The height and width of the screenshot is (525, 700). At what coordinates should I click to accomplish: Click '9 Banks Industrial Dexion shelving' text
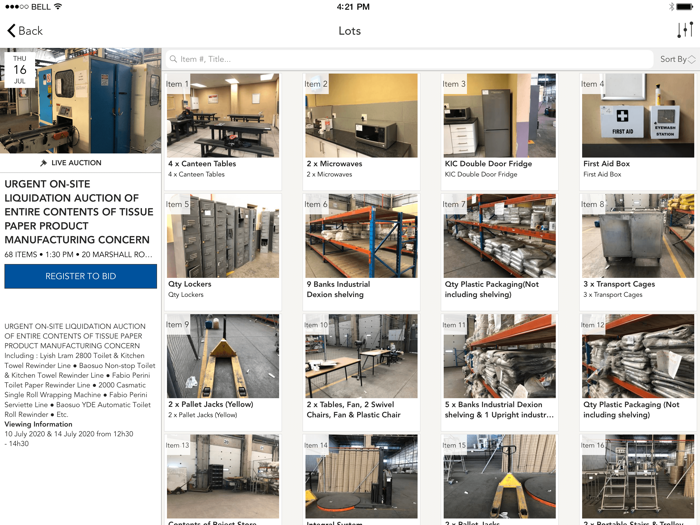(338, 289)
